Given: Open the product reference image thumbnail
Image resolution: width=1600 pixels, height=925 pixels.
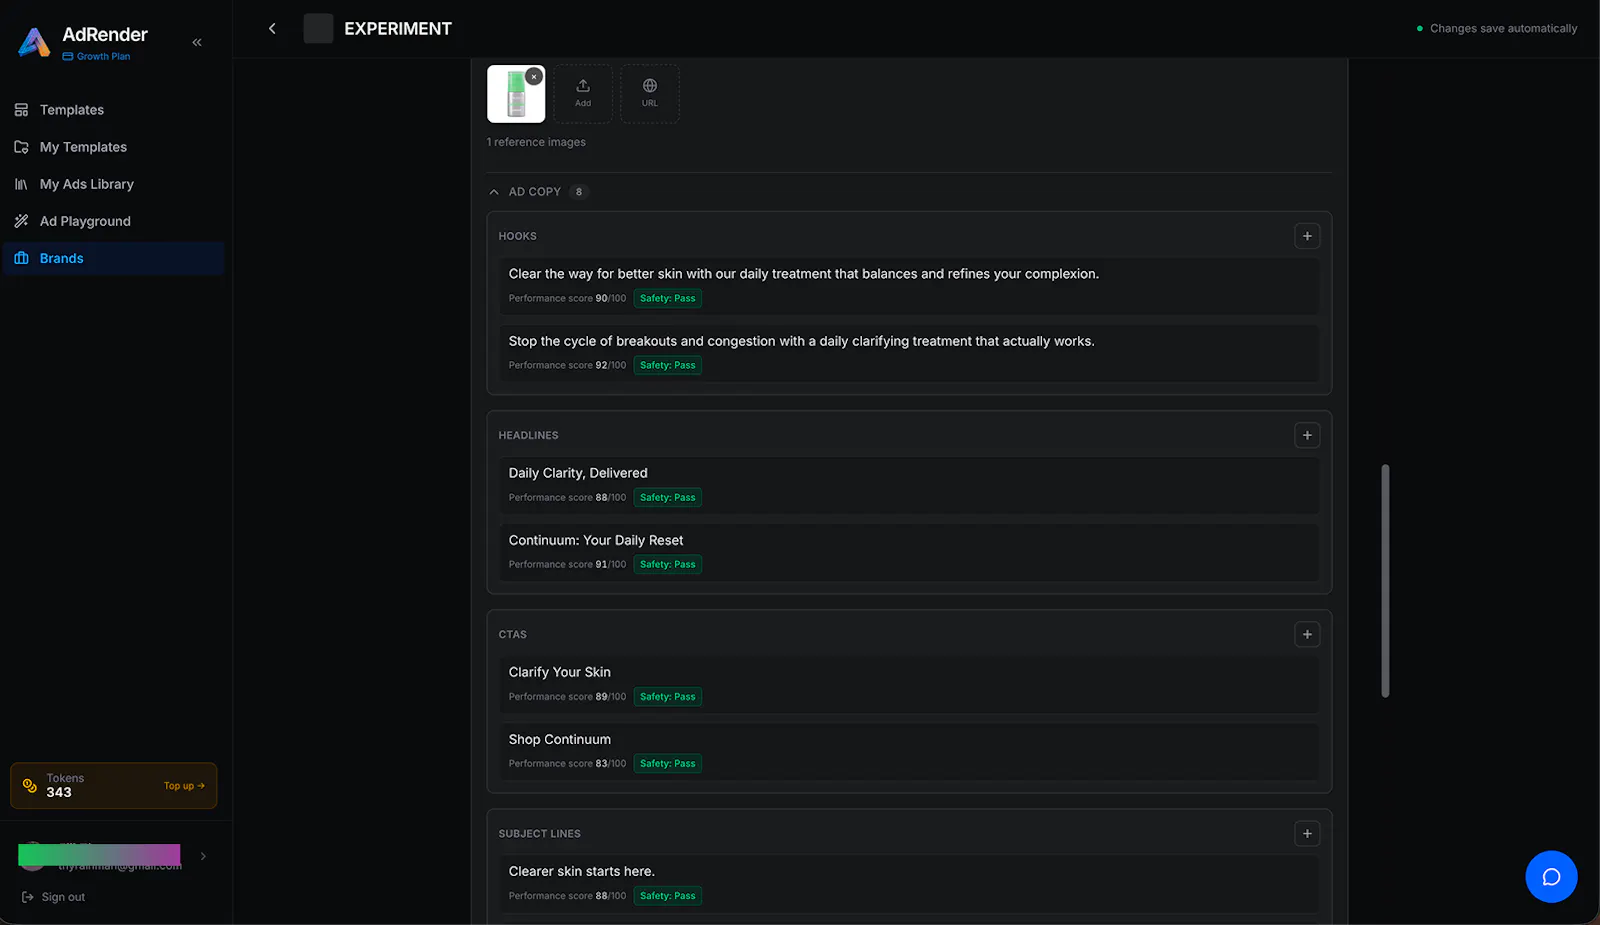Looking at the screenshot, I should coord(514,96).
